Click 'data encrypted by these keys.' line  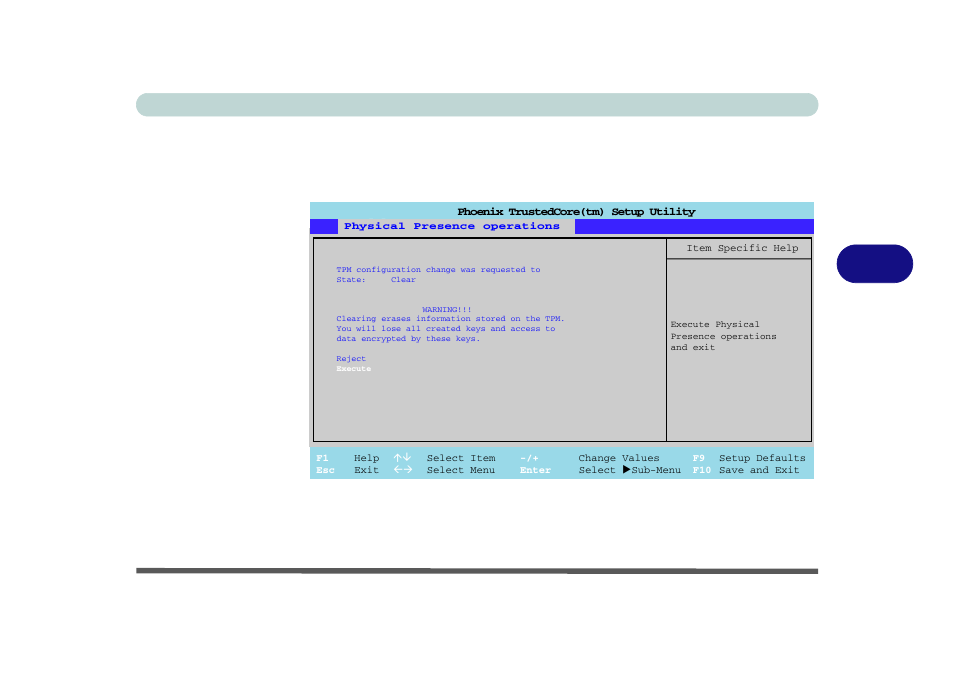[x=408, y=338]
